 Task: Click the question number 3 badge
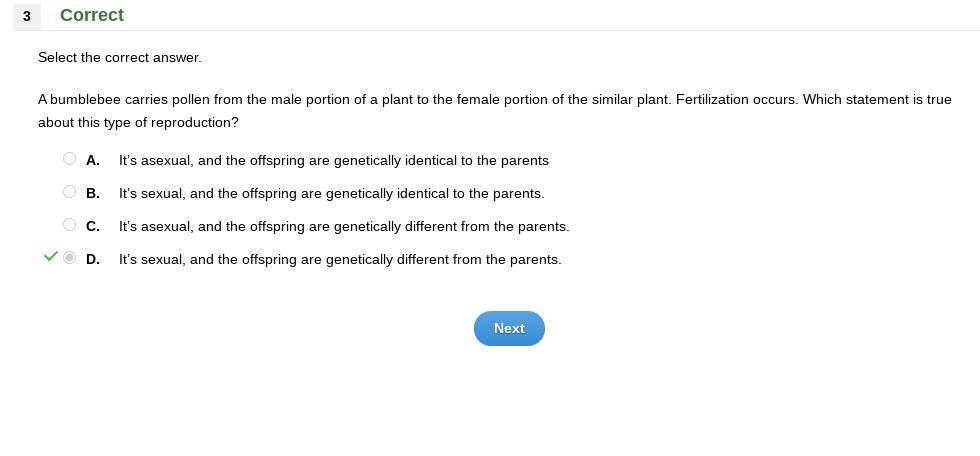click(27, 16)
